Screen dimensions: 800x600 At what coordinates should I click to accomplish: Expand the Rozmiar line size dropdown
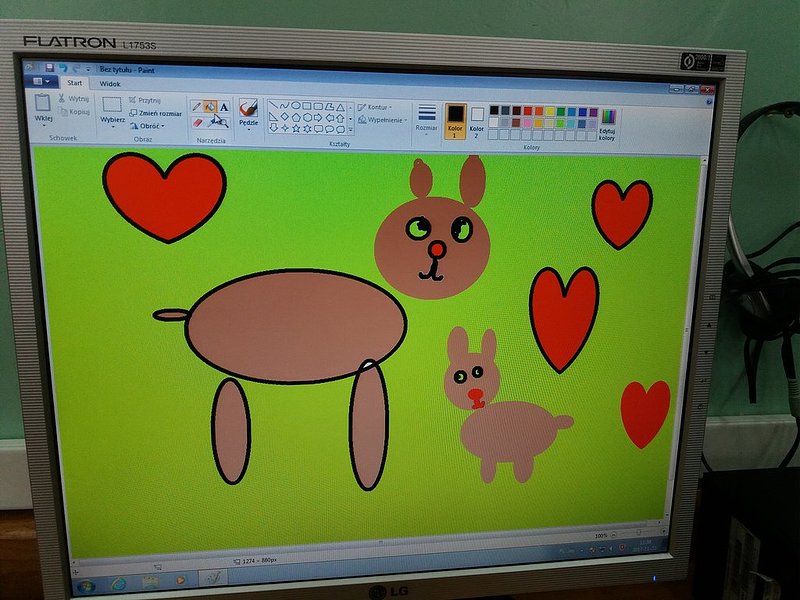pyautogui.click(x=427, y=117)
